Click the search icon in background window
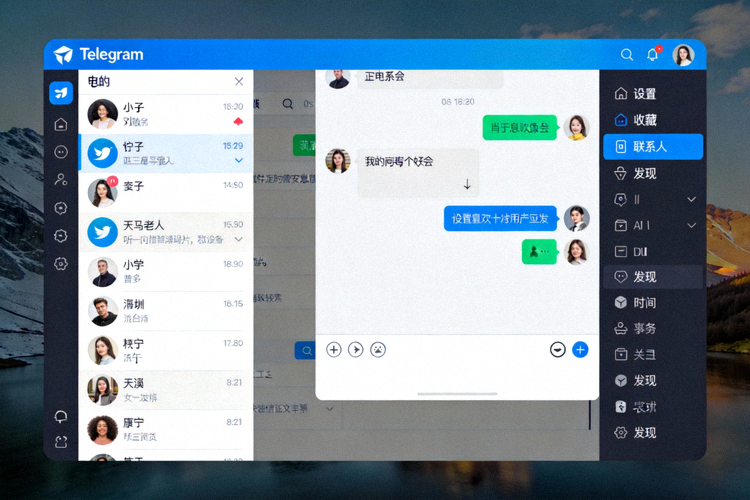750x500 pixels. (287, 104)
